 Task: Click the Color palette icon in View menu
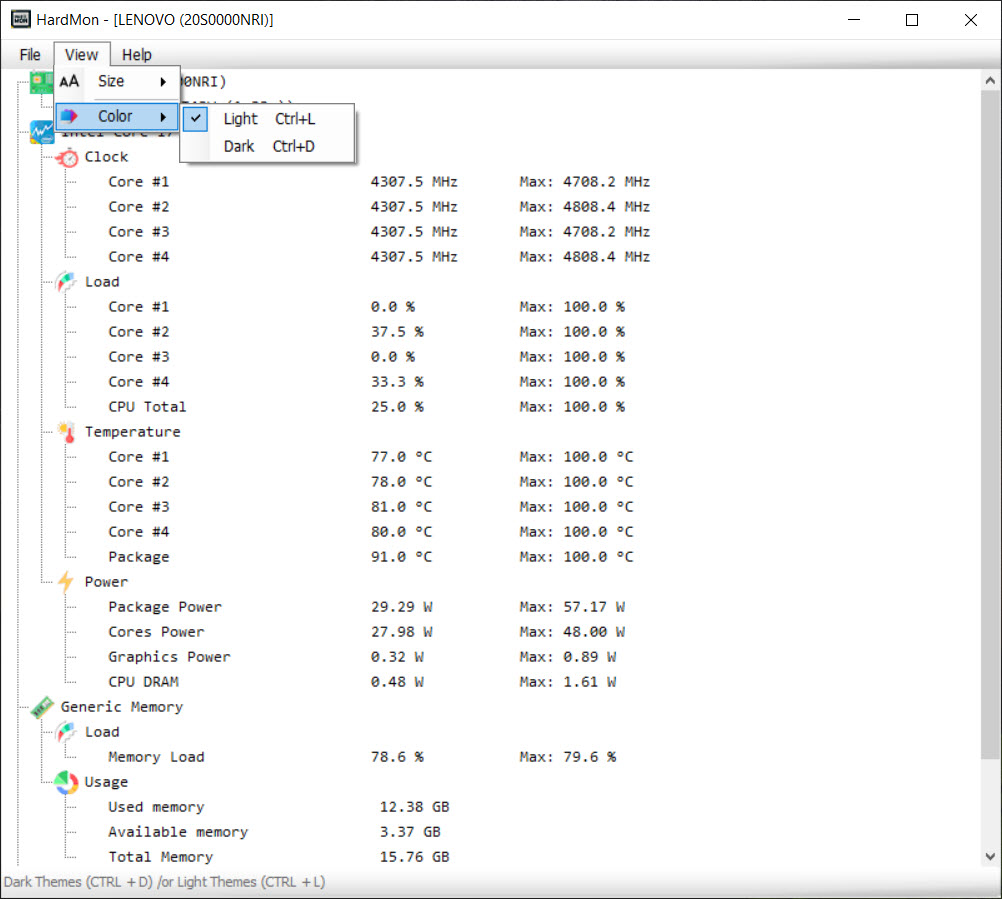pos(69,116)
